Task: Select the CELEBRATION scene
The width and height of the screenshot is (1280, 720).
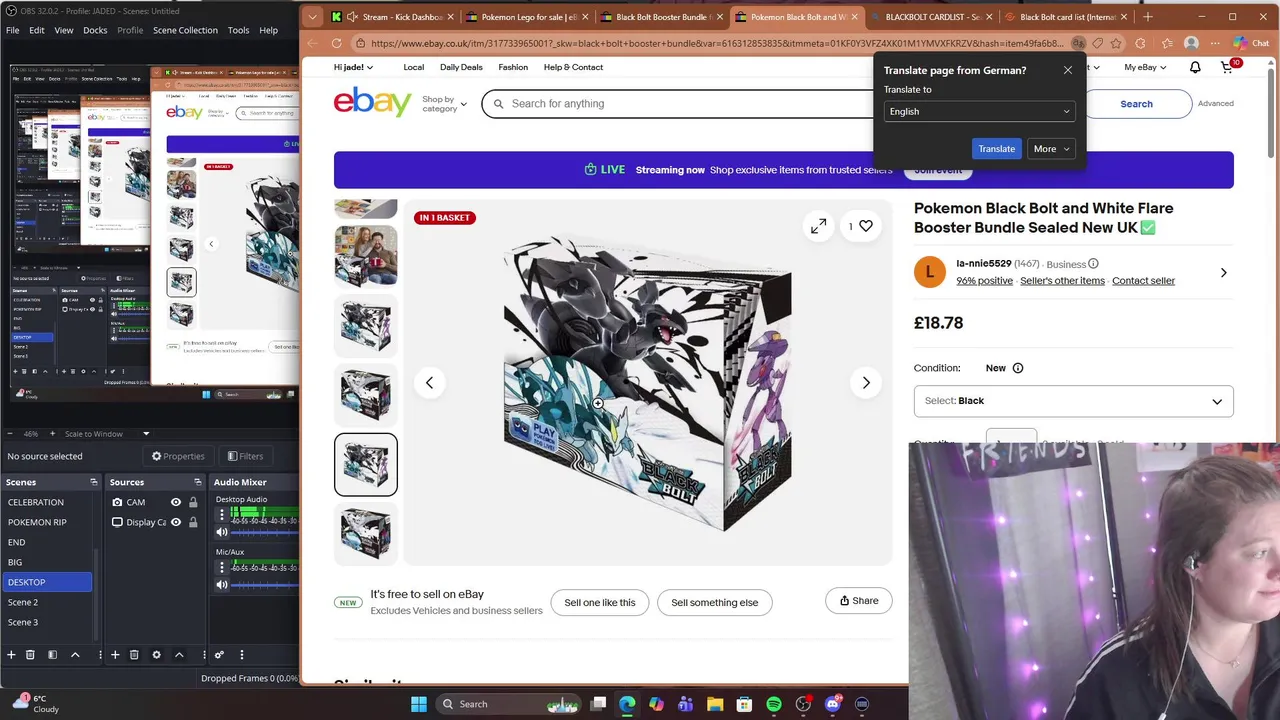Action: click(x=47, y=502)
